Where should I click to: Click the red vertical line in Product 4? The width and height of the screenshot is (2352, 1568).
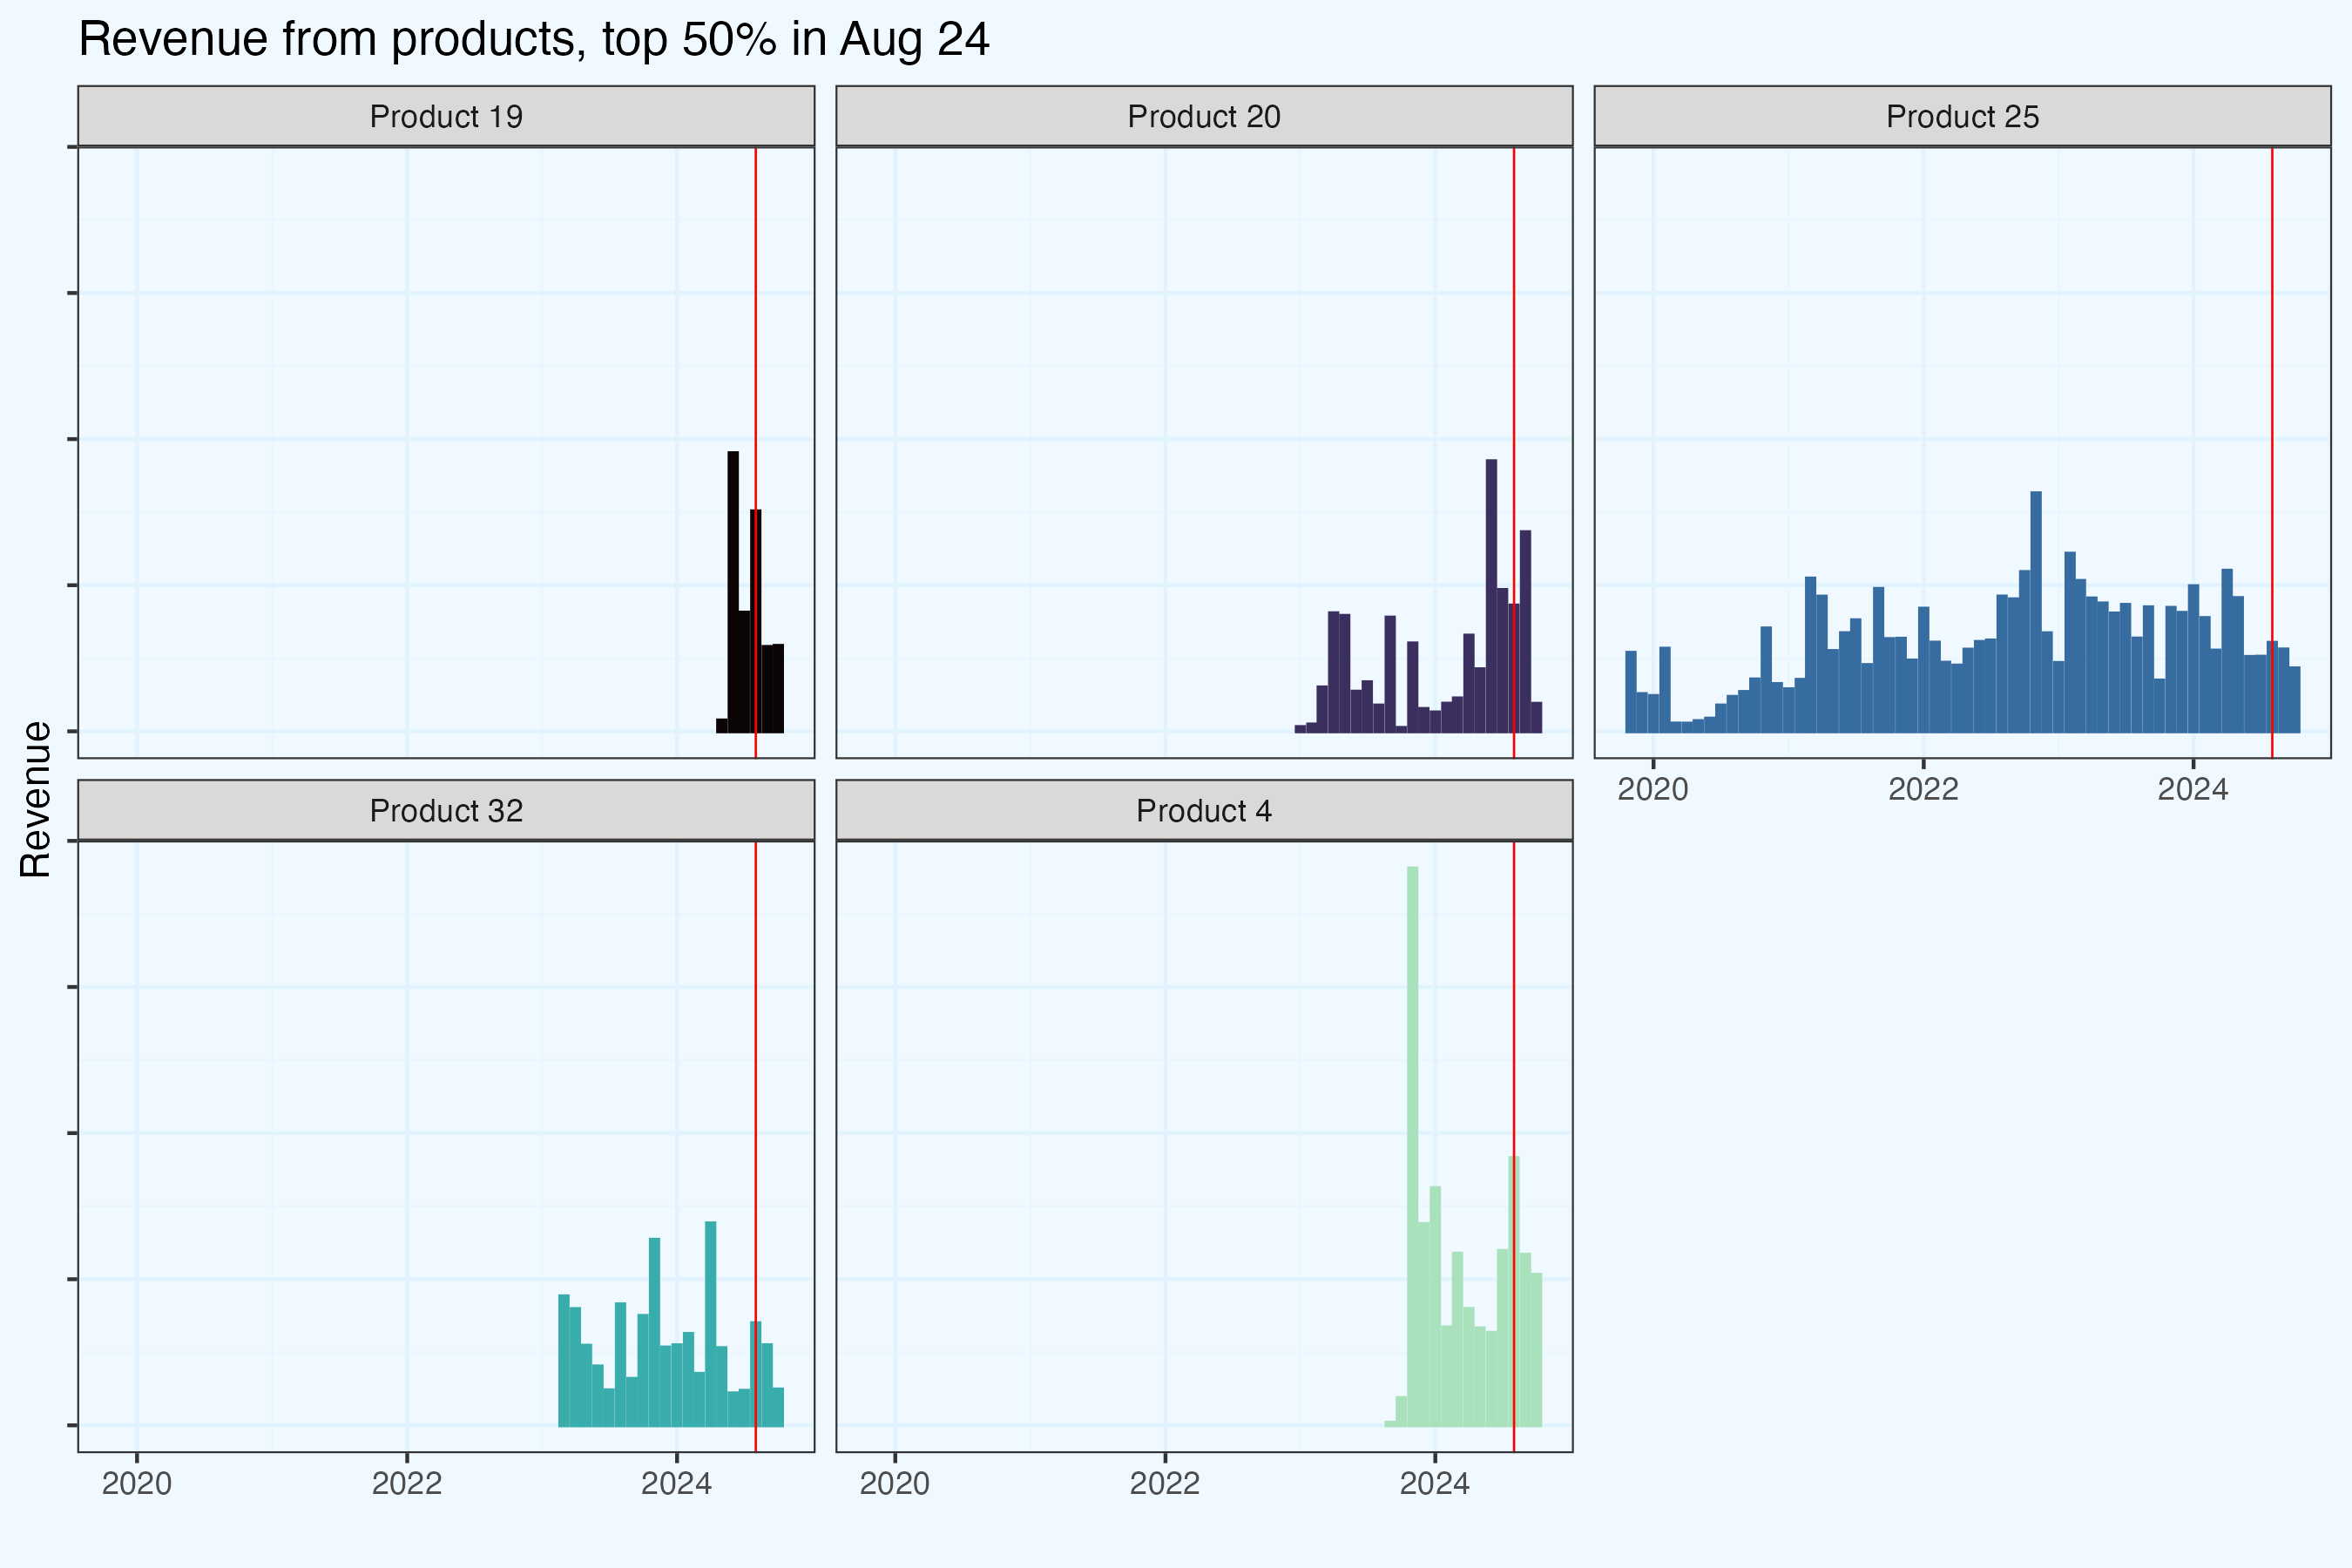tap(1514, 1000)
